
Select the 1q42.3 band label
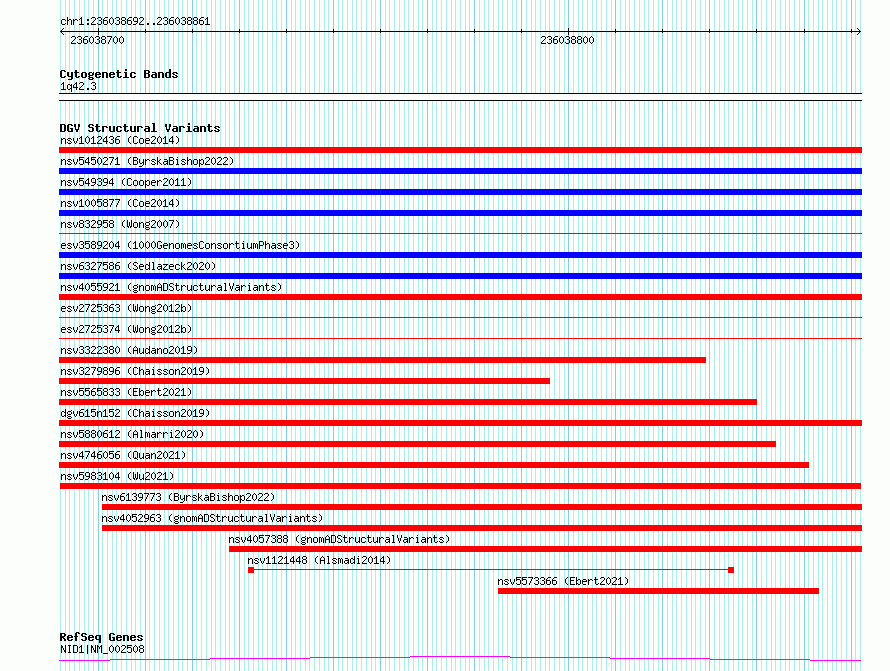pos(78,86)
